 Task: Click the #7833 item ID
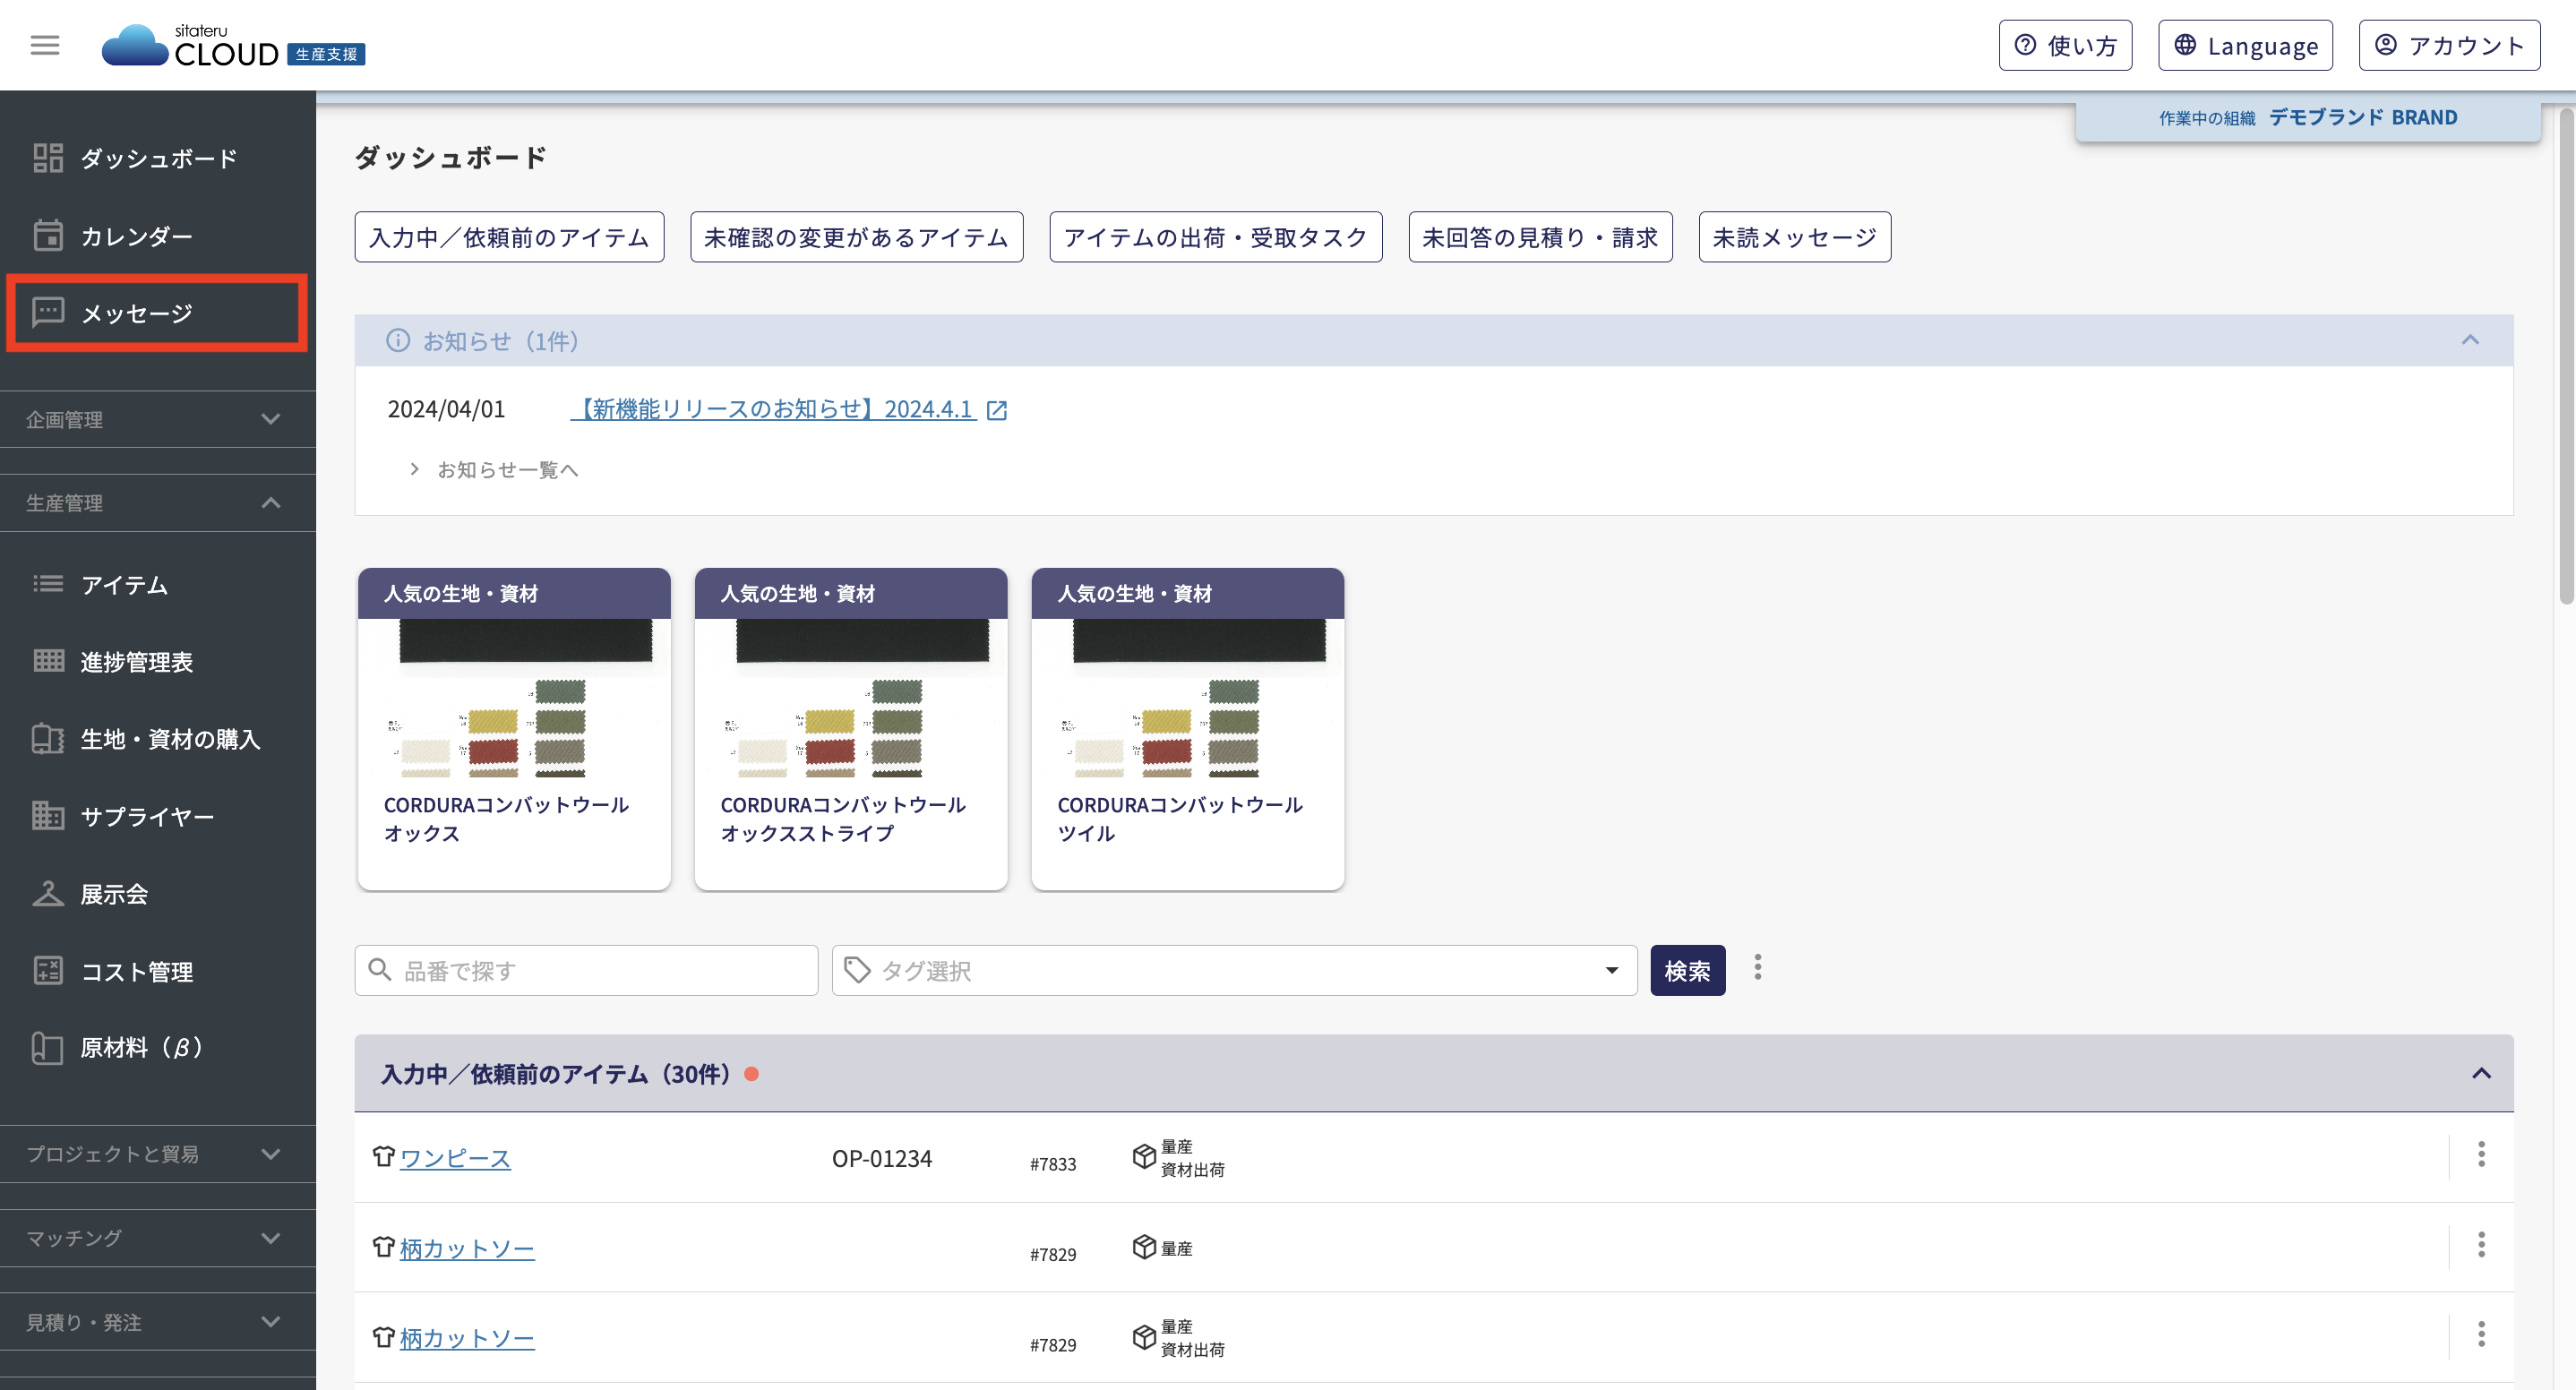(1053, 1164)
